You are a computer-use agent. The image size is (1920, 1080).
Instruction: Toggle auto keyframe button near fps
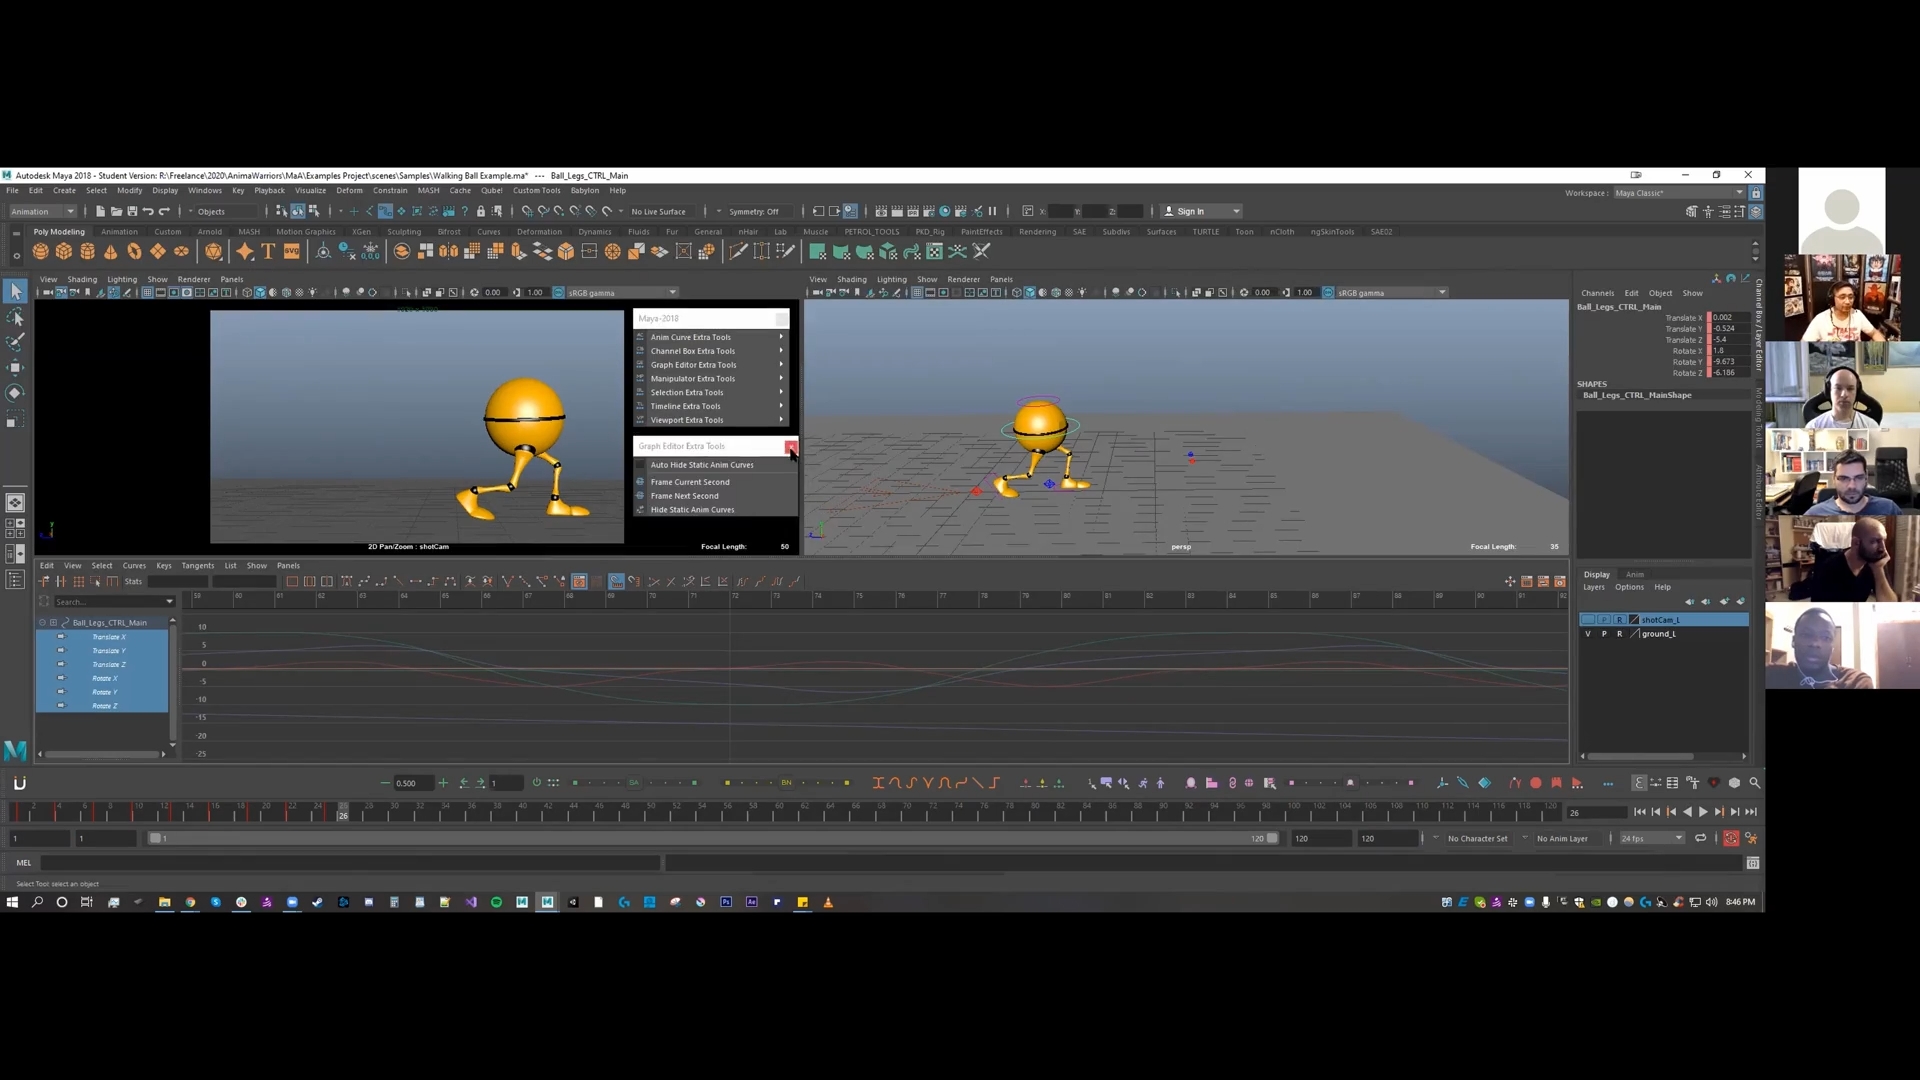(x=1731, y=838)
